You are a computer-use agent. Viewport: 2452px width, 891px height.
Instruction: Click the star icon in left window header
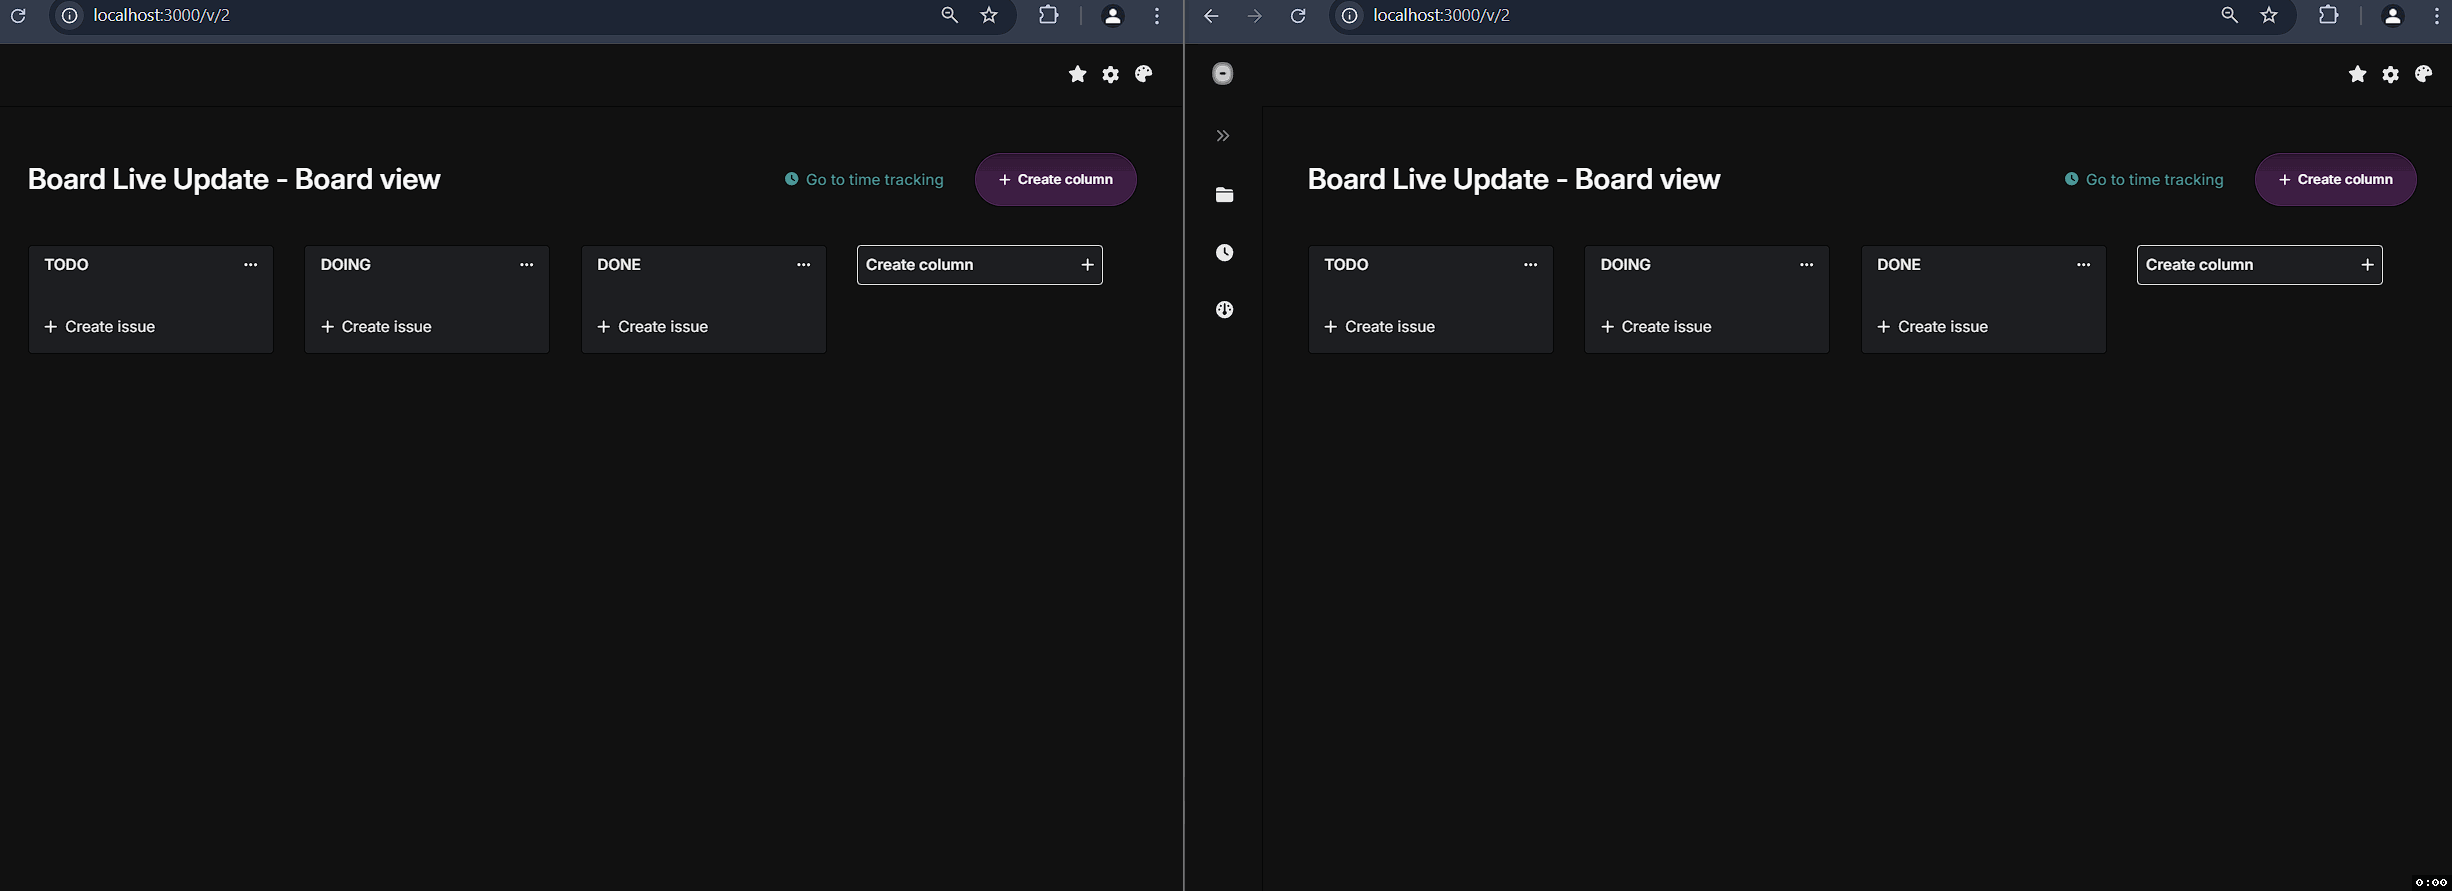[1077, 74]
